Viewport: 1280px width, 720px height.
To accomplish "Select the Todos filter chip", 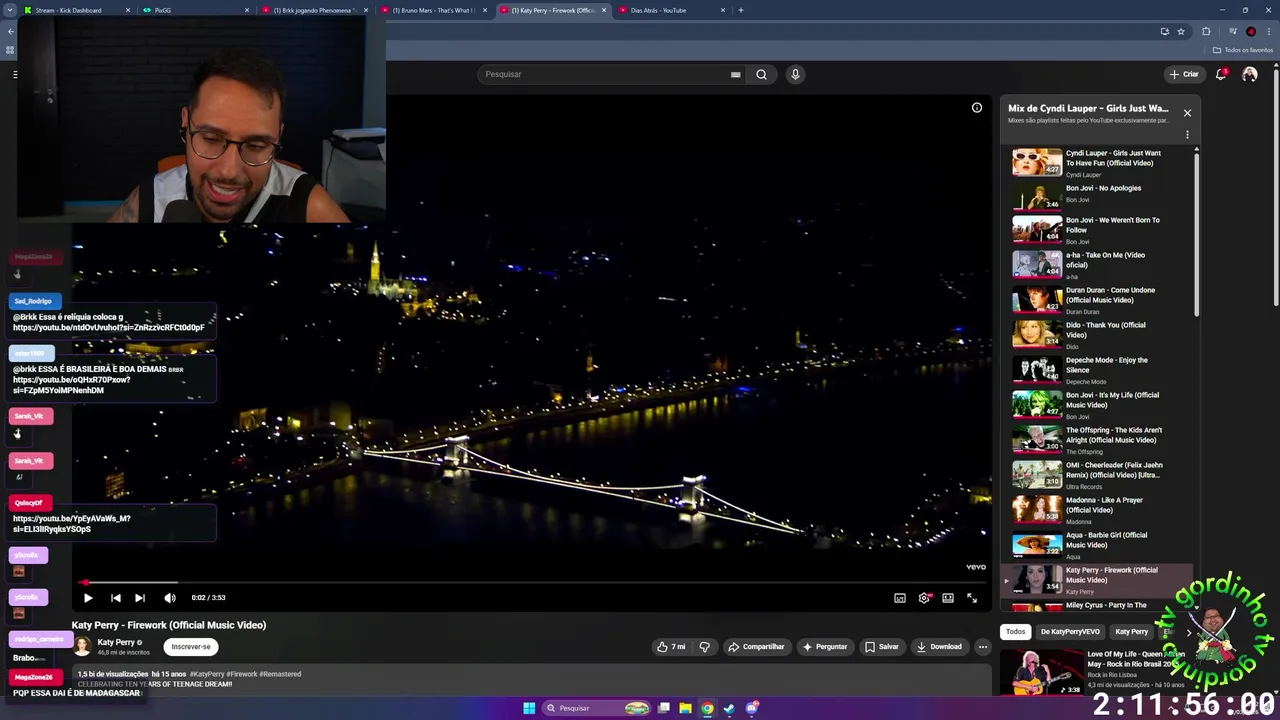I will tap(1016, 632).
